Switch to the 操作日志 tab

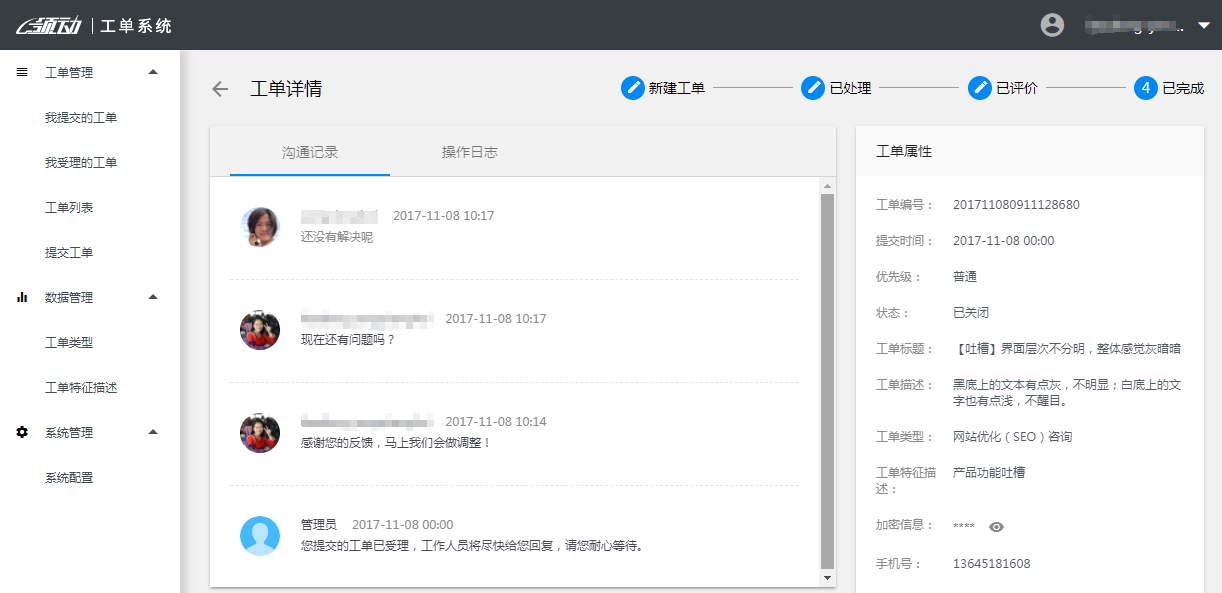point(470,152)
